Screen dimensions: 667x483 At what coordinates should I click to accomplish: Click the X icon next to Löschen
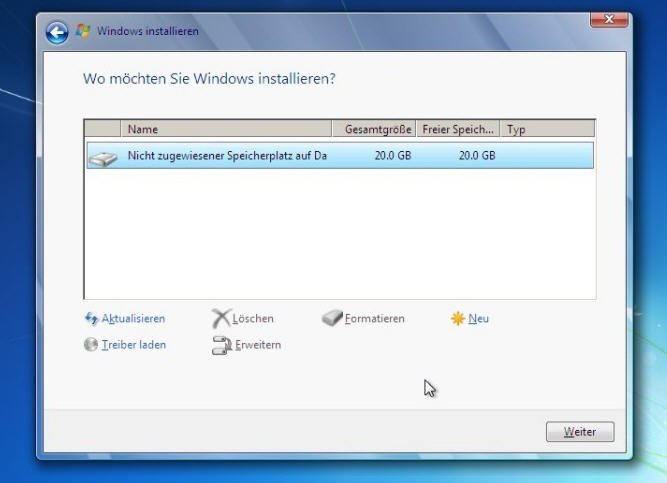(x=221, y=318)
